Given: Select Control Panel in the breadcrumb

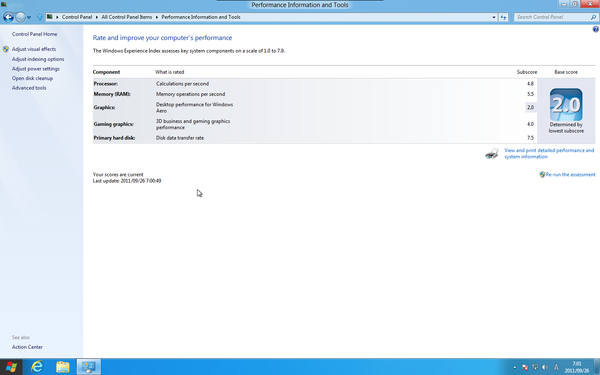Looking at the screenshot, I should (x=77, y=17).
